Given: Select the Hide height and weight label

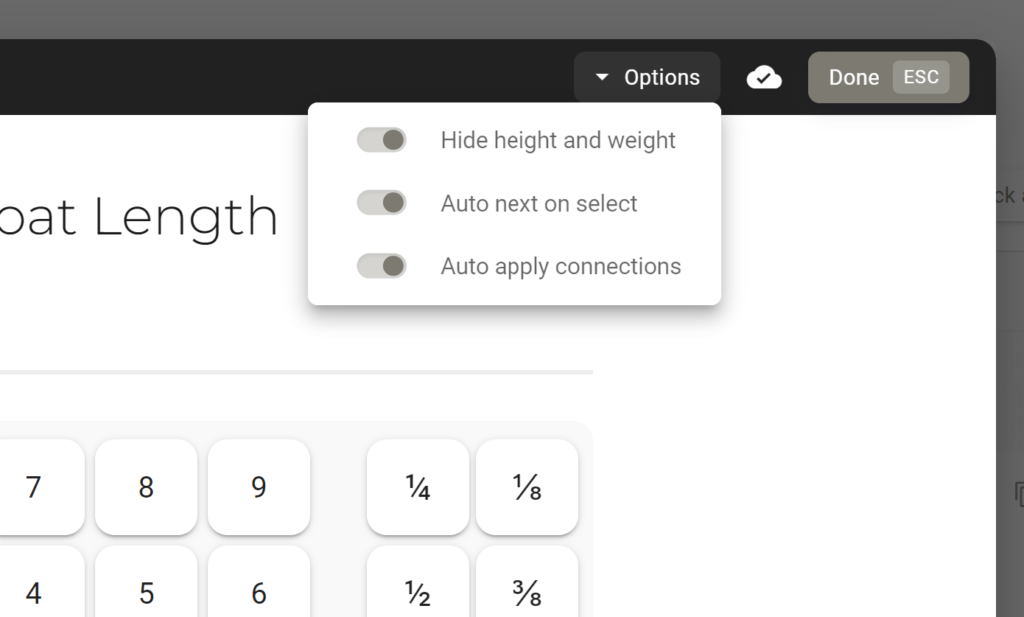Looking at the screenshot, I should [558, 140].
